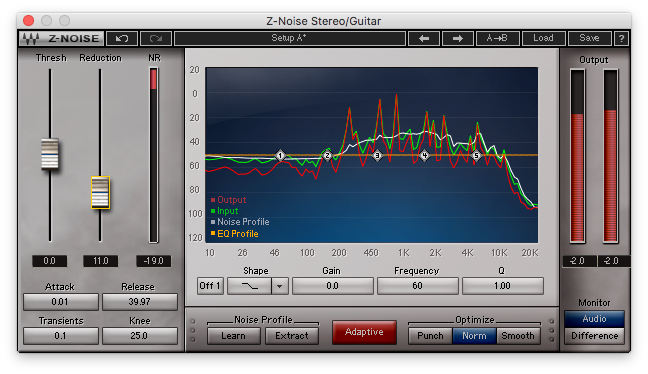Click the left output meter
Viewport: 648px width, 374px height.
577,156
